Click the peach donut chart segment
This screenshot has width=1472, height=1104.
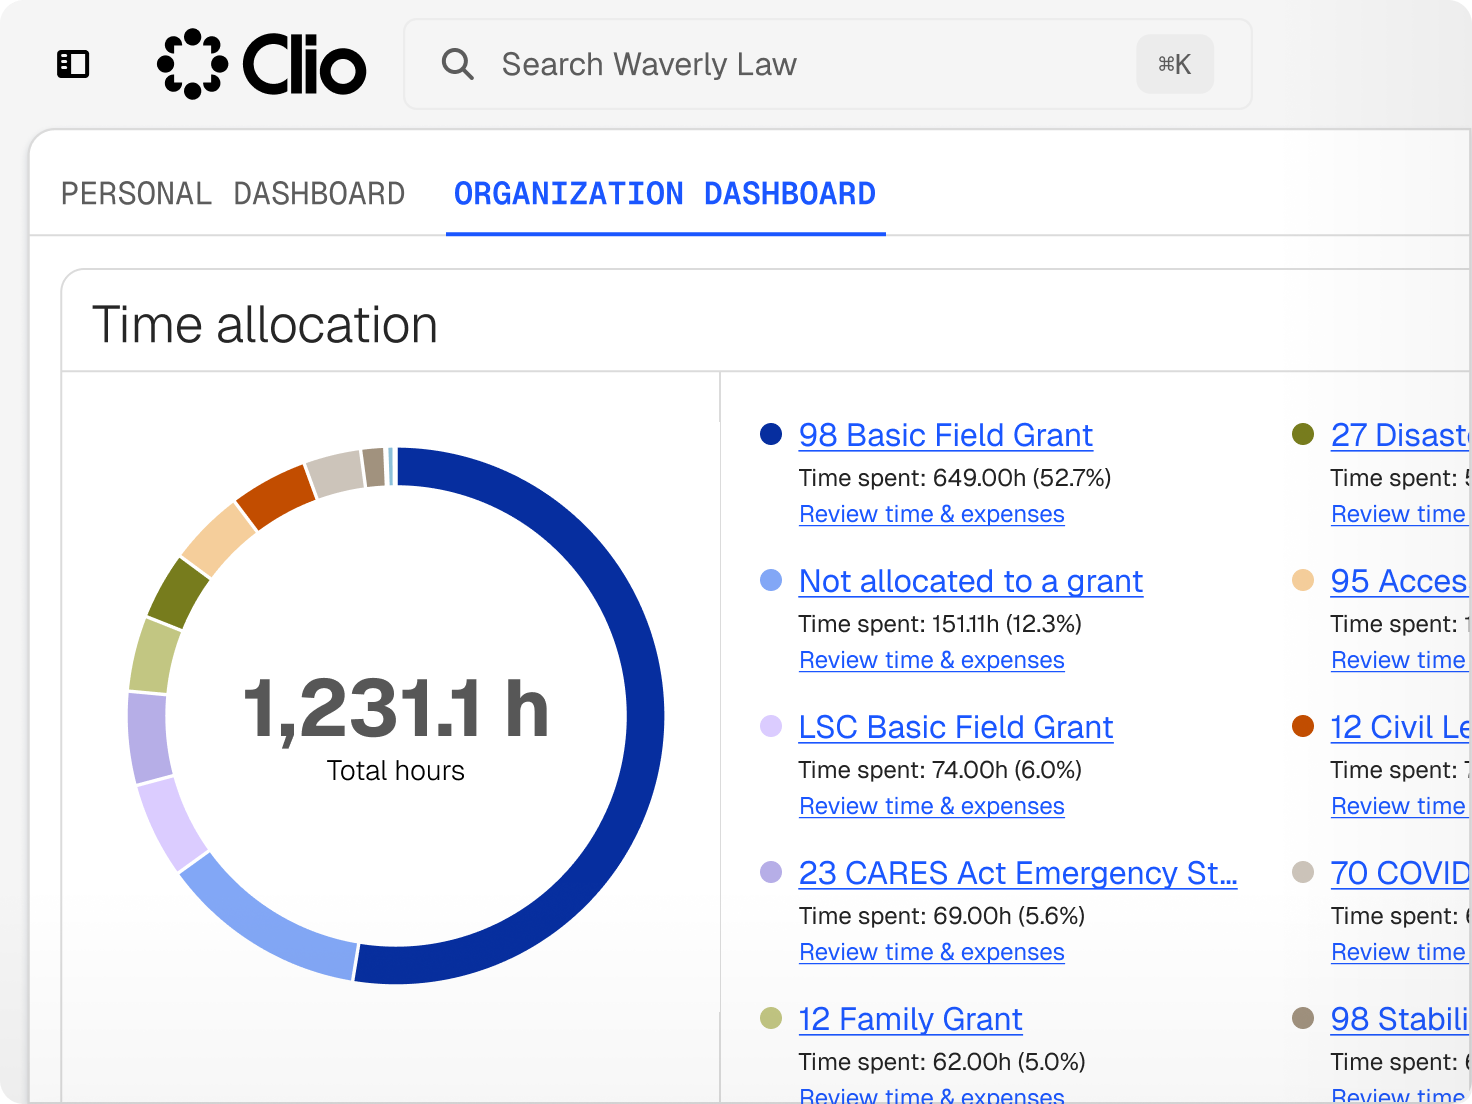[x=218, y=540]
